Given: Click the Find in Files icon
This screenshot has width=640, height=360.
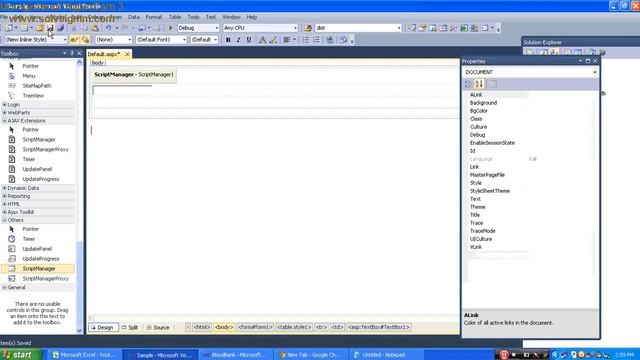Looking at the screenshot, I should coord(308,28).
